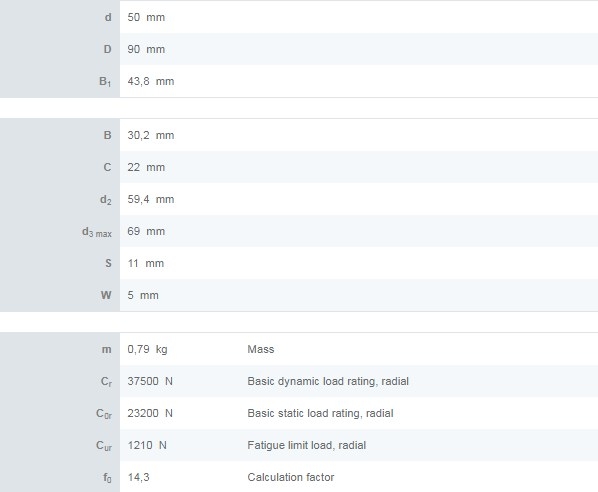Click the d3 max parameter label

coord(97,232)
